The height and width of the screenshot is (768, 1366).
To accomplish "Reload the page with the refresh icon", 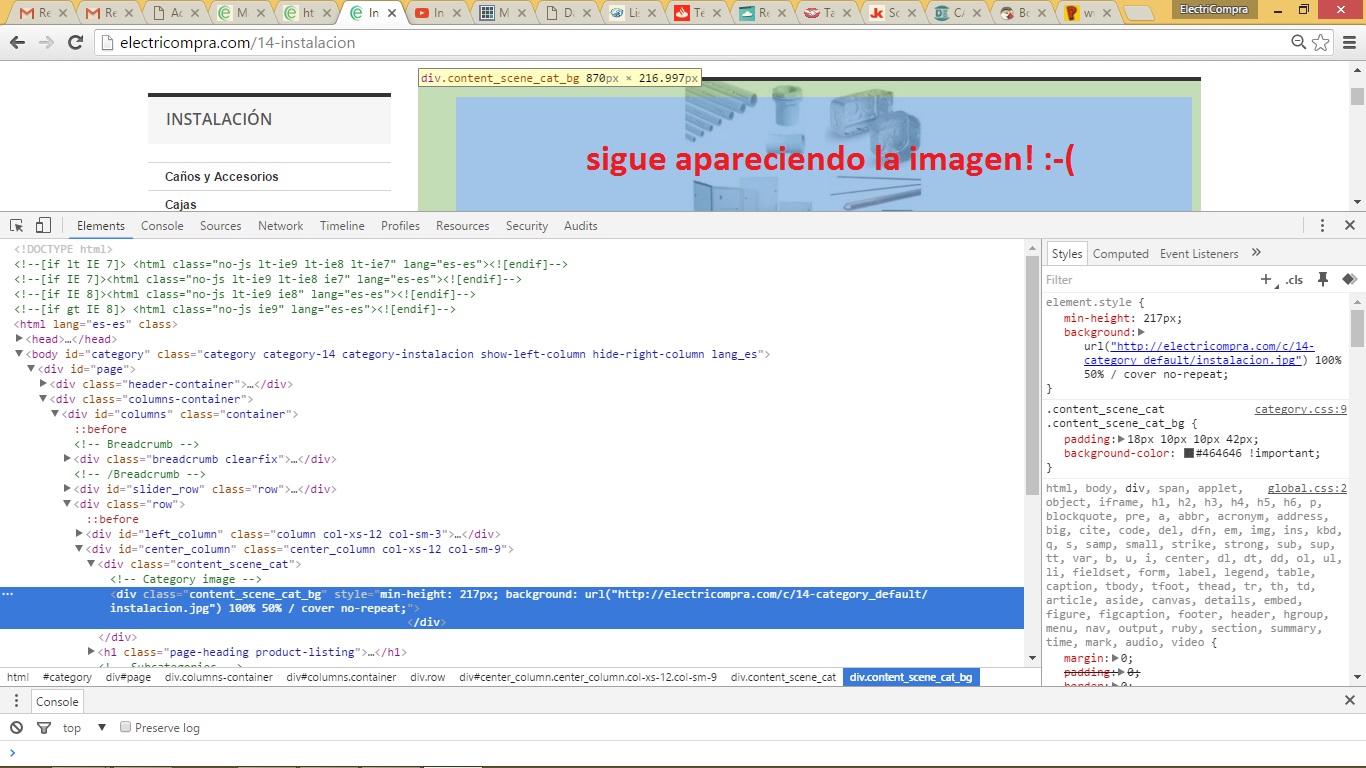I will click(x=75, y=42).
